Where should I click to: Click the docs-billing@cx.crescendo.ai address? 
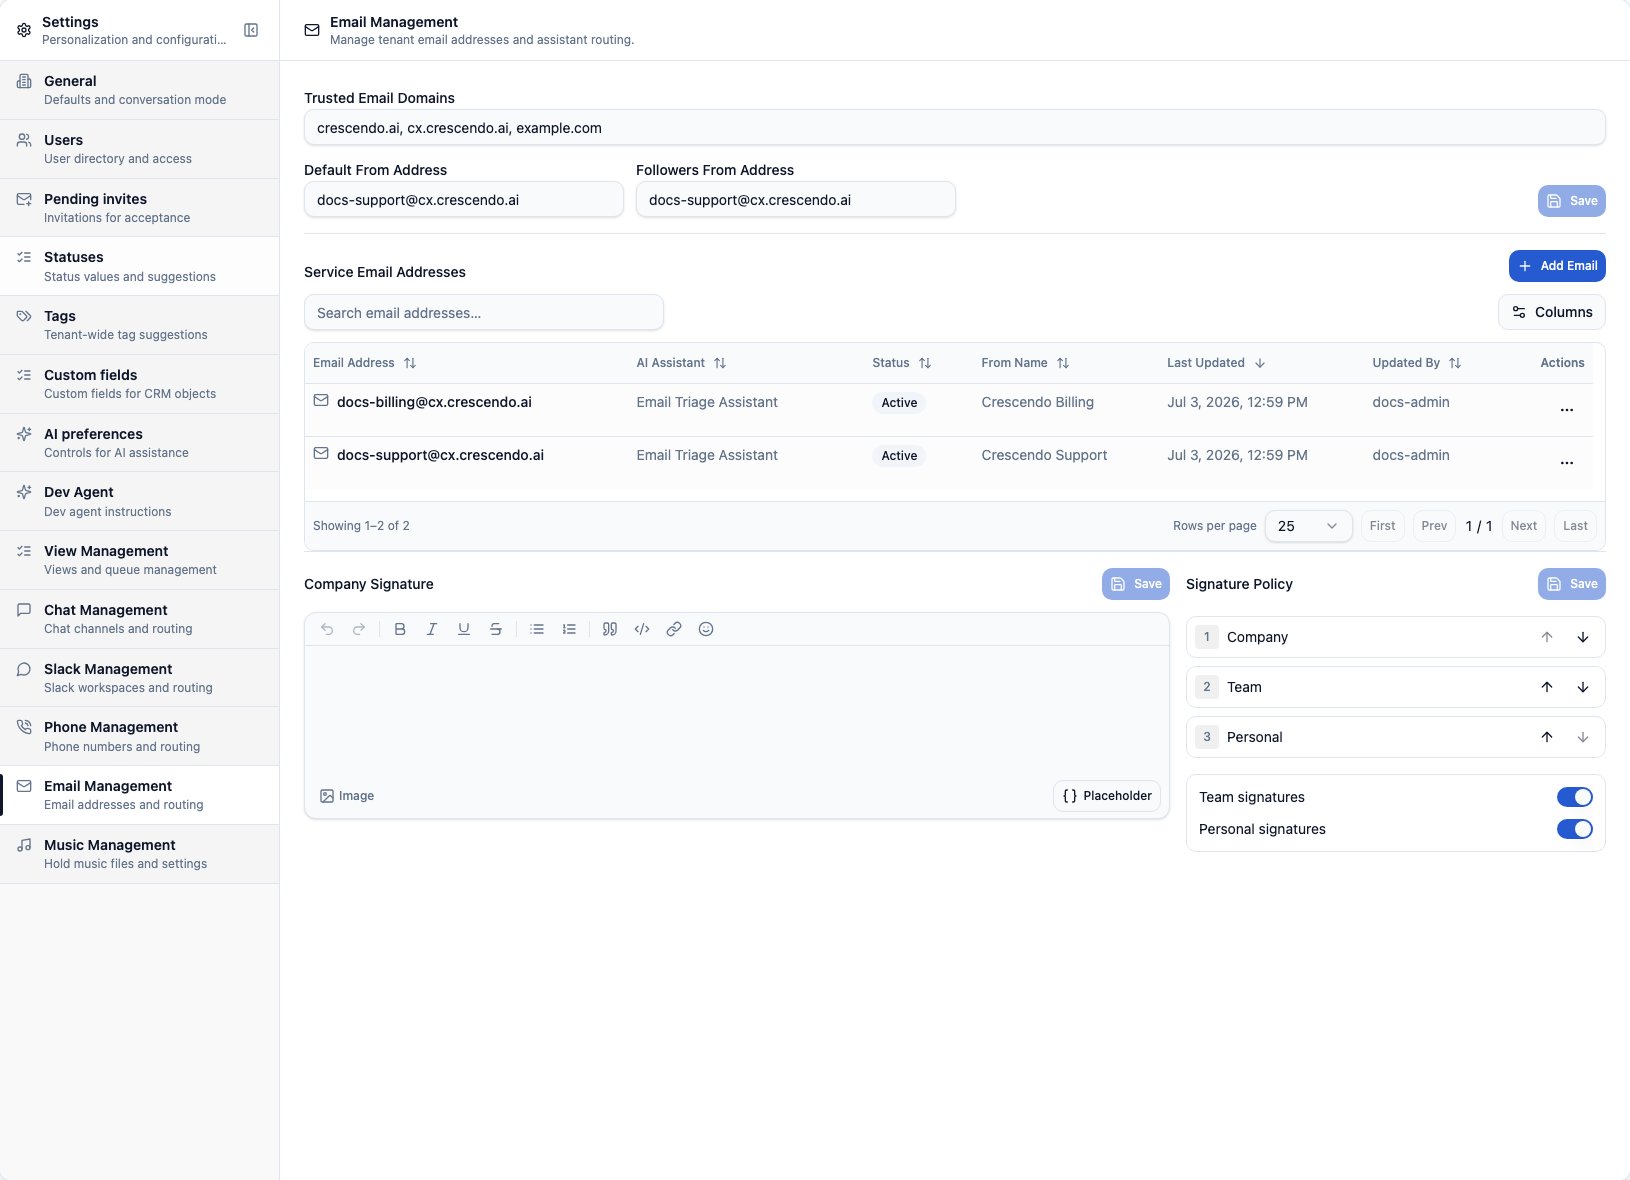(x=434, y=402)
